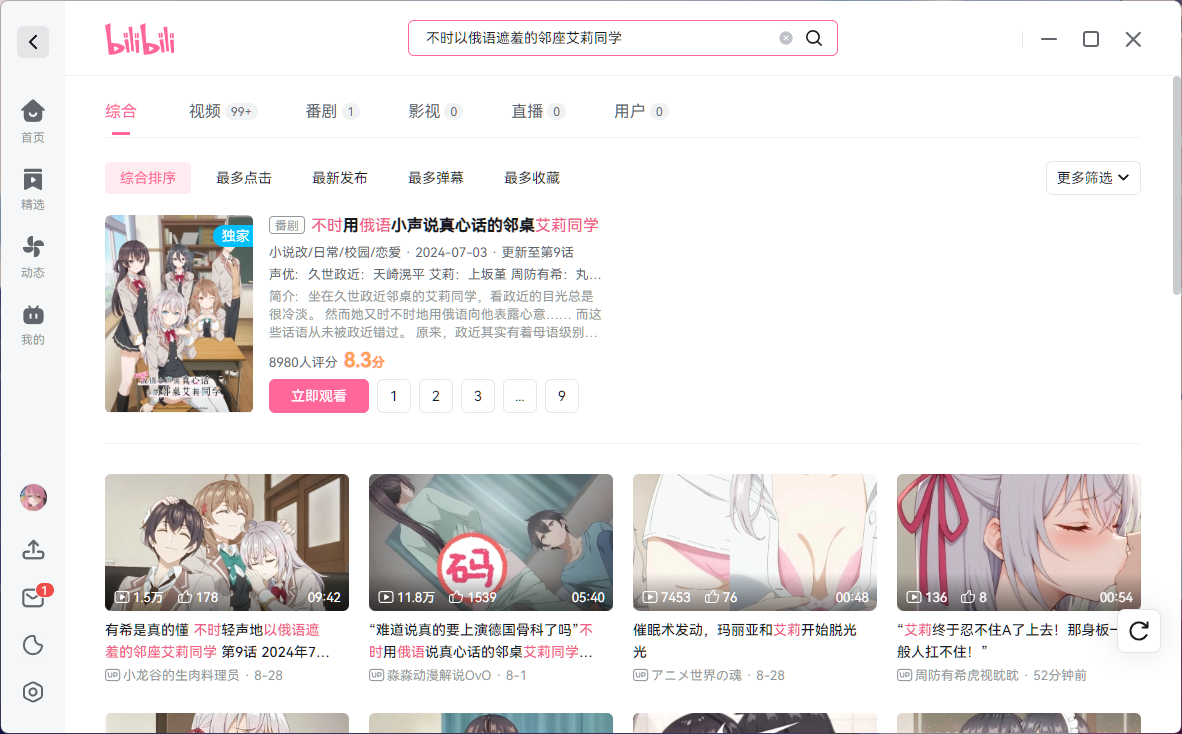
Task: Minimize the bilibili window
Action: coord(1049,39)
